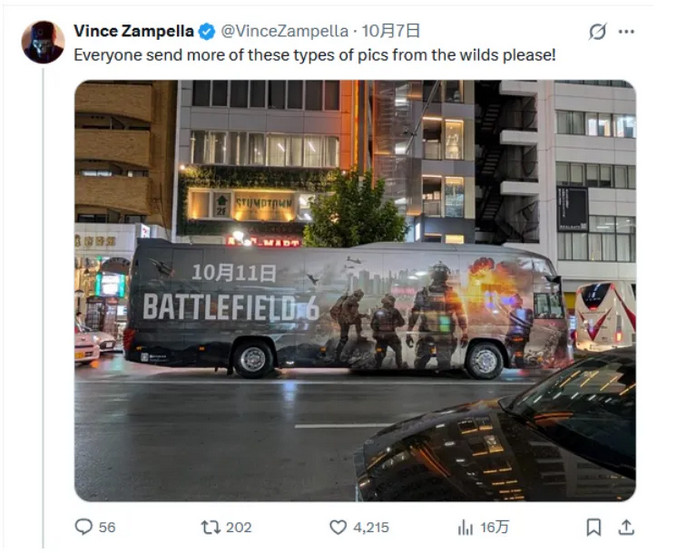The height and width of the screenshot is (553, 677).
Task: Click the 4,215 likes count
Action: coord(371,527)
